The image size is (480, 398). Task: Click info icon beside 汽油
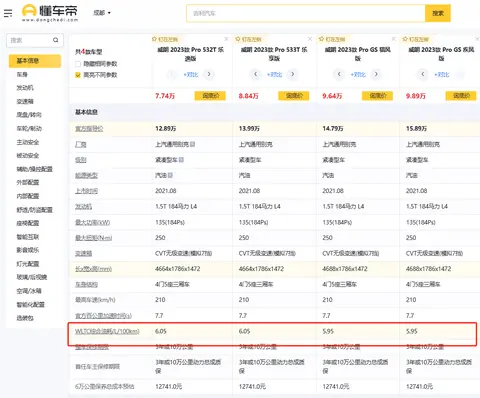[x=170, y=175]
